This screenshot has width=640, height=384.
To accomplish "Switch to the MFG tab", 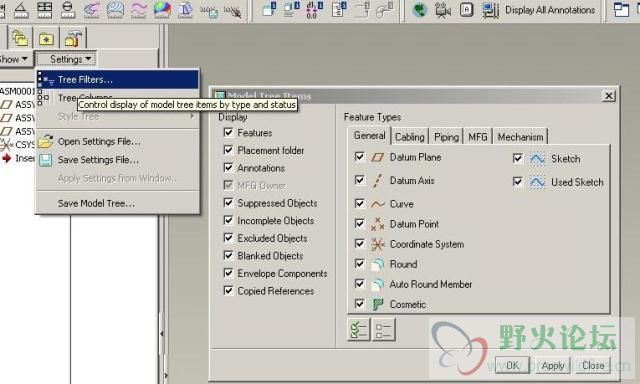I will tap(478, 137).
